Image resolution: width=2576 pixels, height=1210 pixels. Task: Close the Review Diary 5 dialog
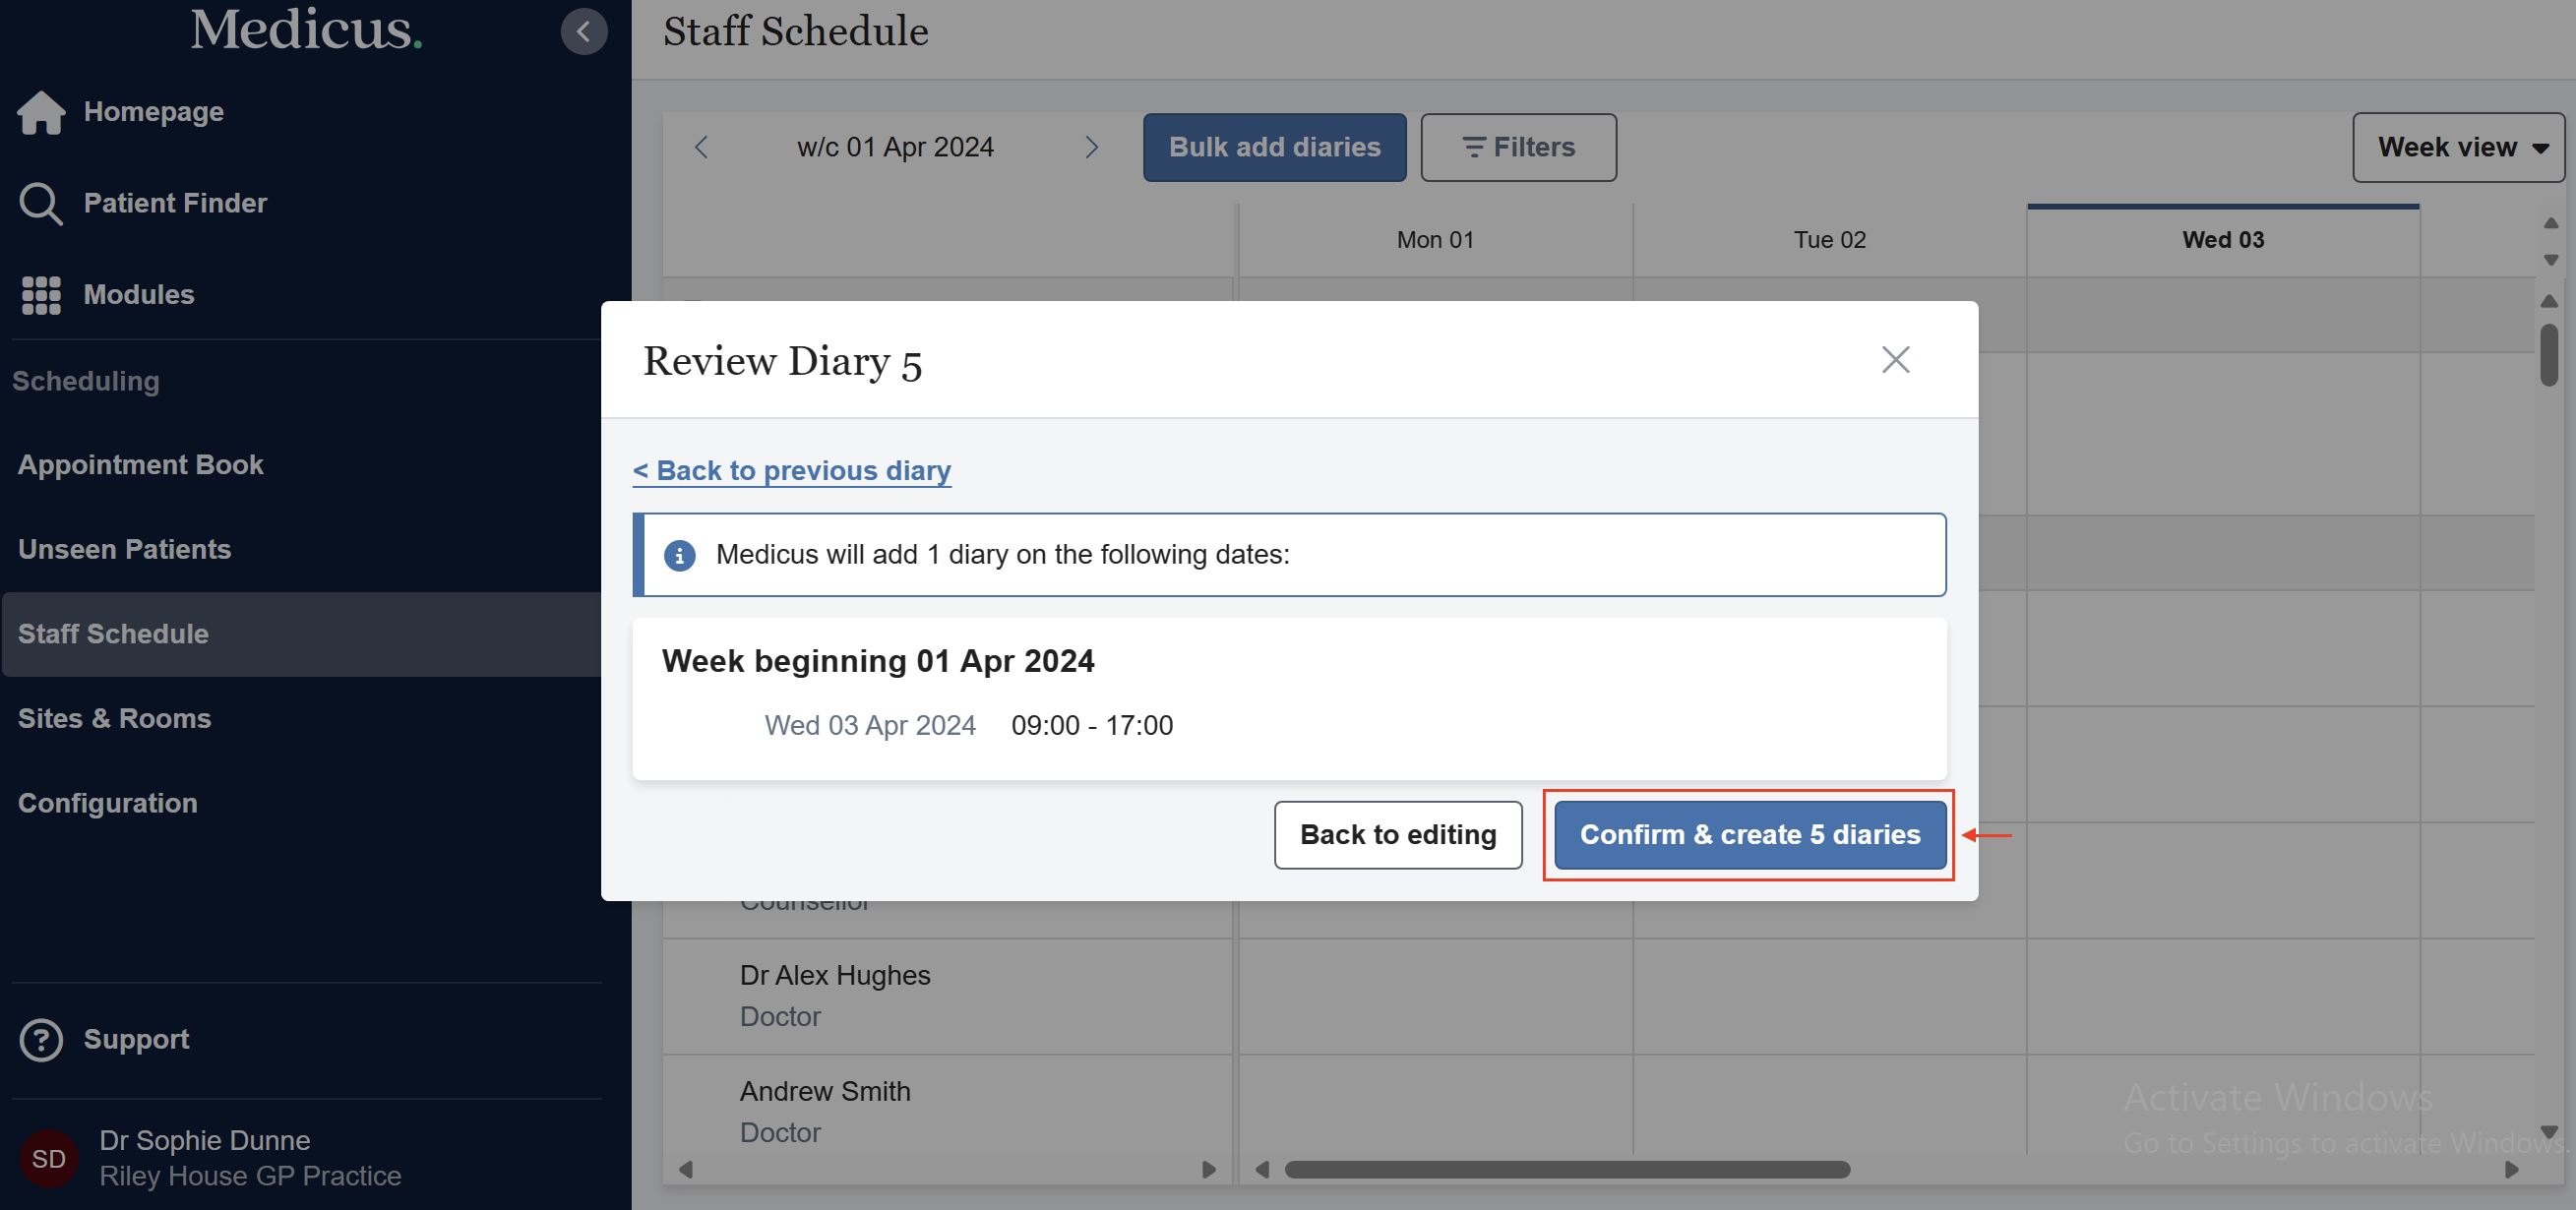tap(1894, 360)
